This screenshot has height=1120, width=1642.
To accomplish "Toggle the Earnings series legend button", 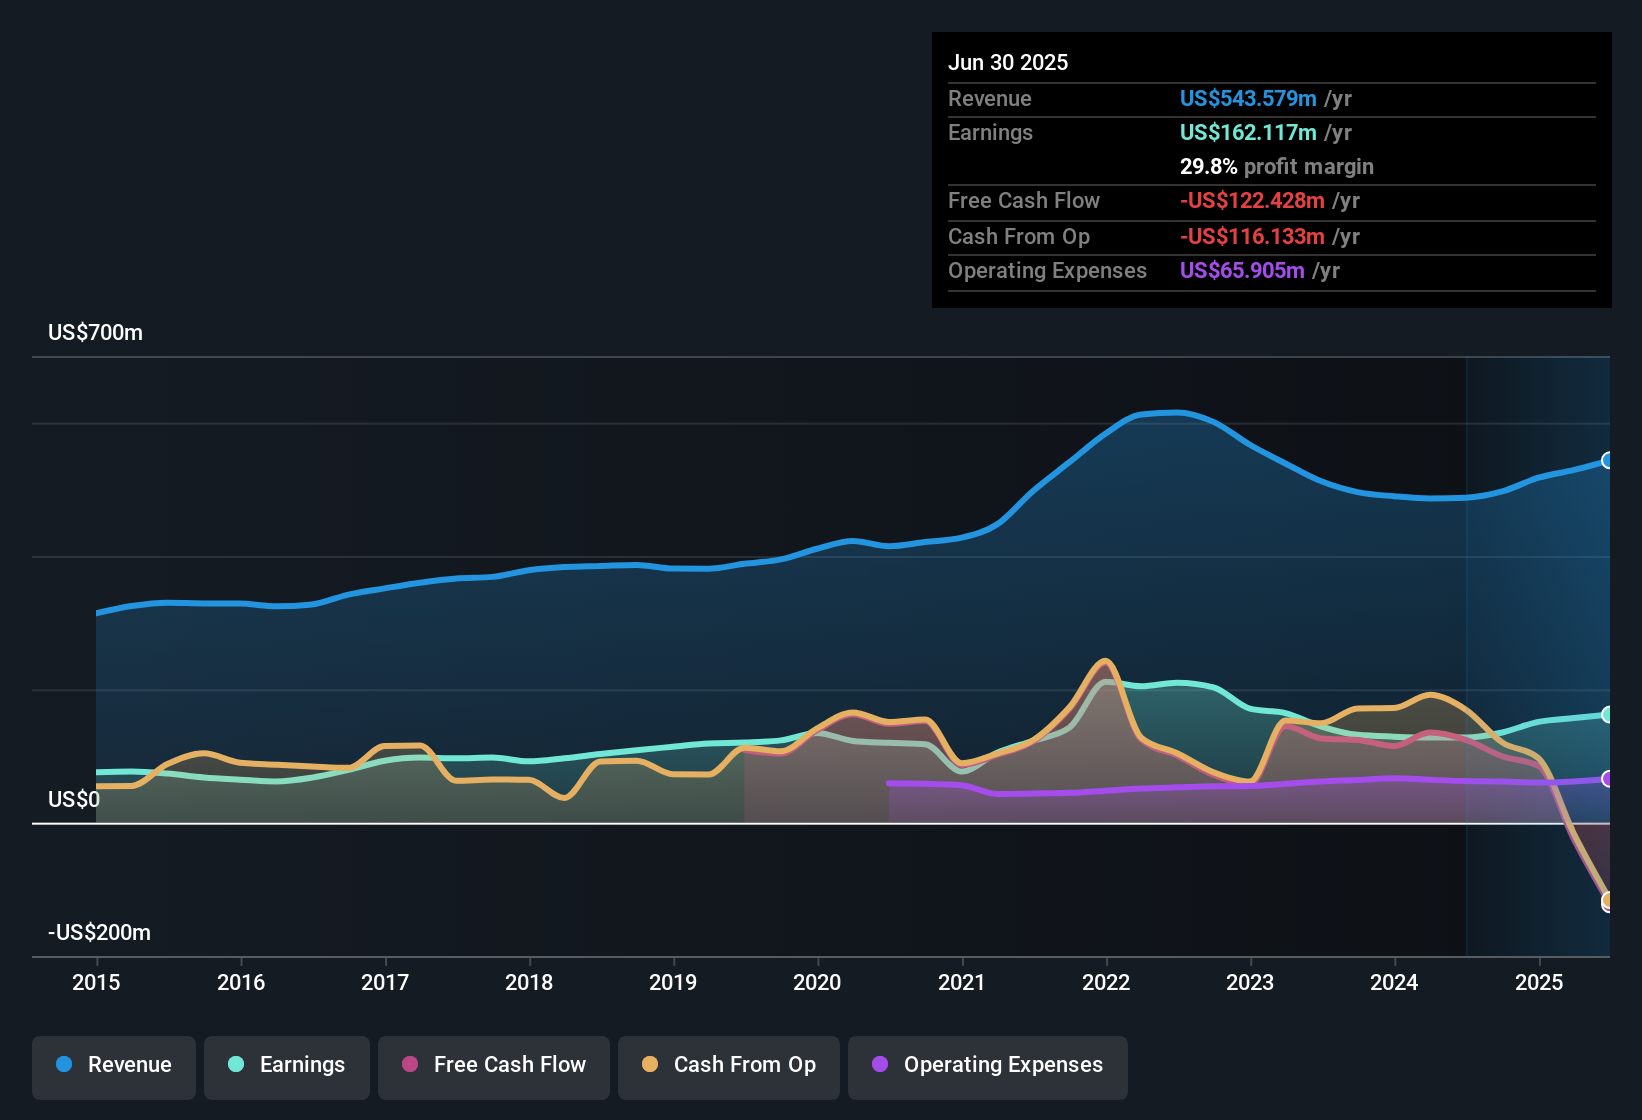I will pos(287,1065).
